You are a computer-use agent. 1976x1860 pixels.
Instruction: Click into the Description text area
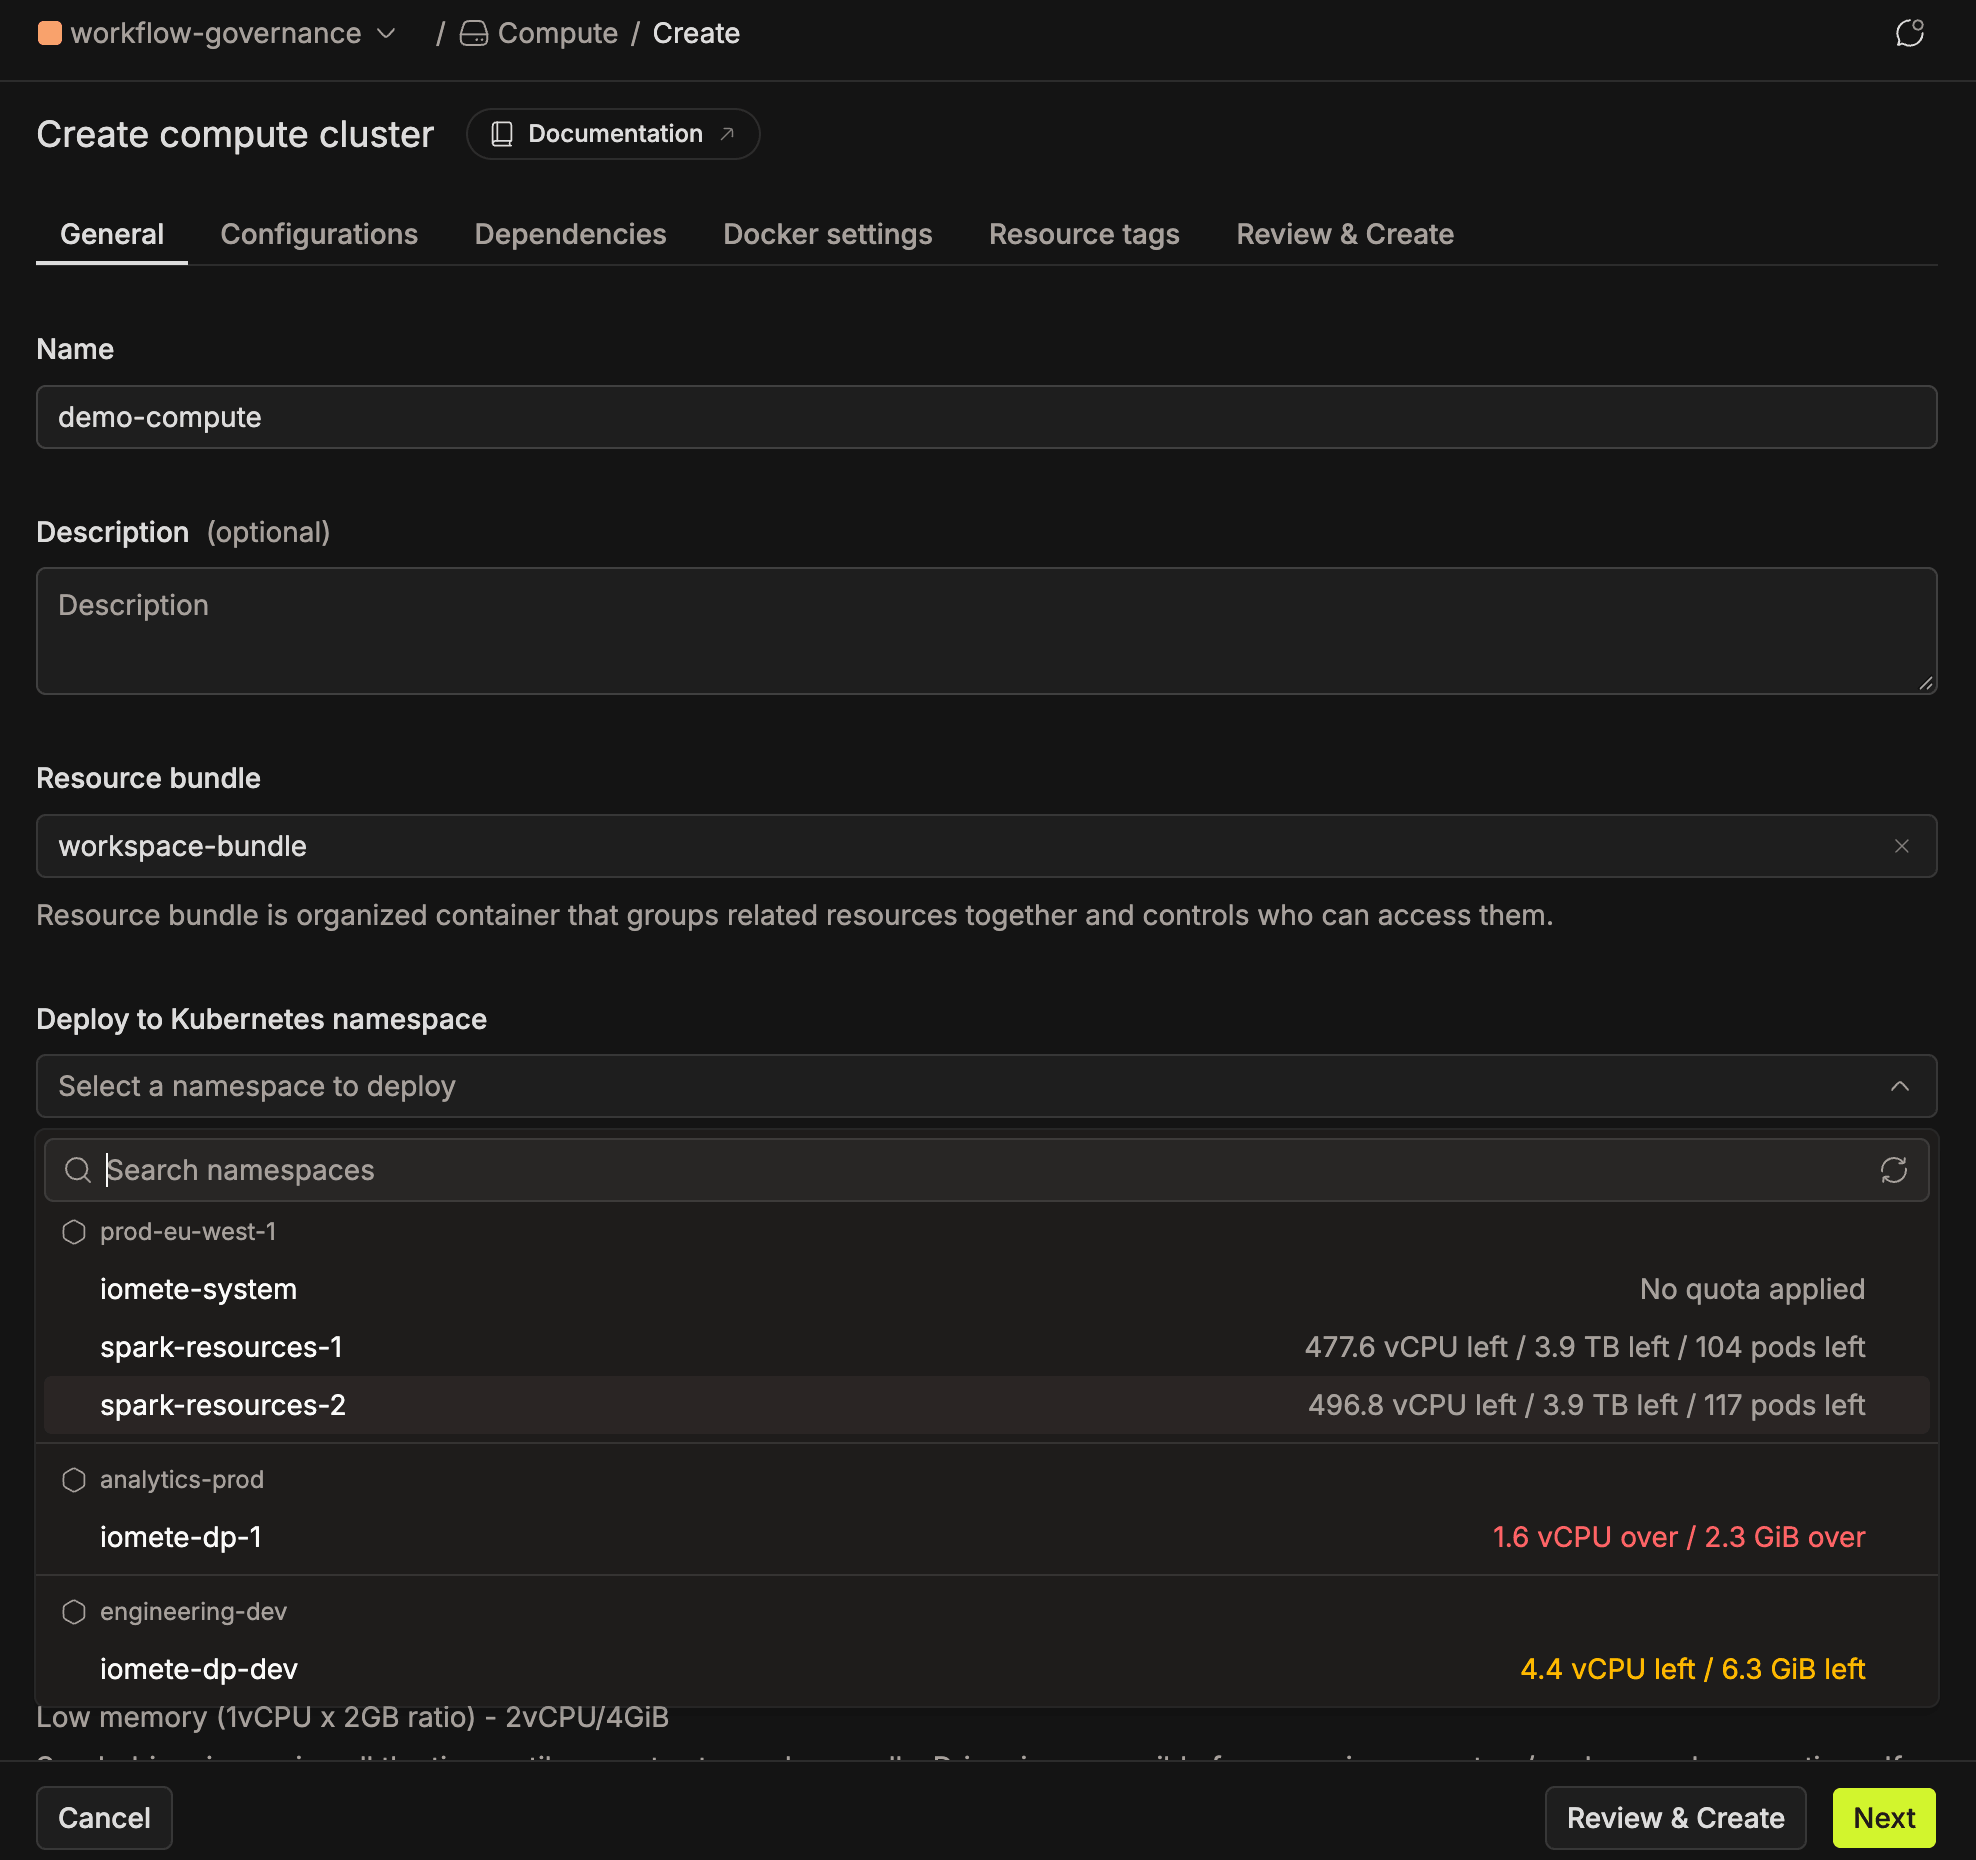(x=986, y=631)
